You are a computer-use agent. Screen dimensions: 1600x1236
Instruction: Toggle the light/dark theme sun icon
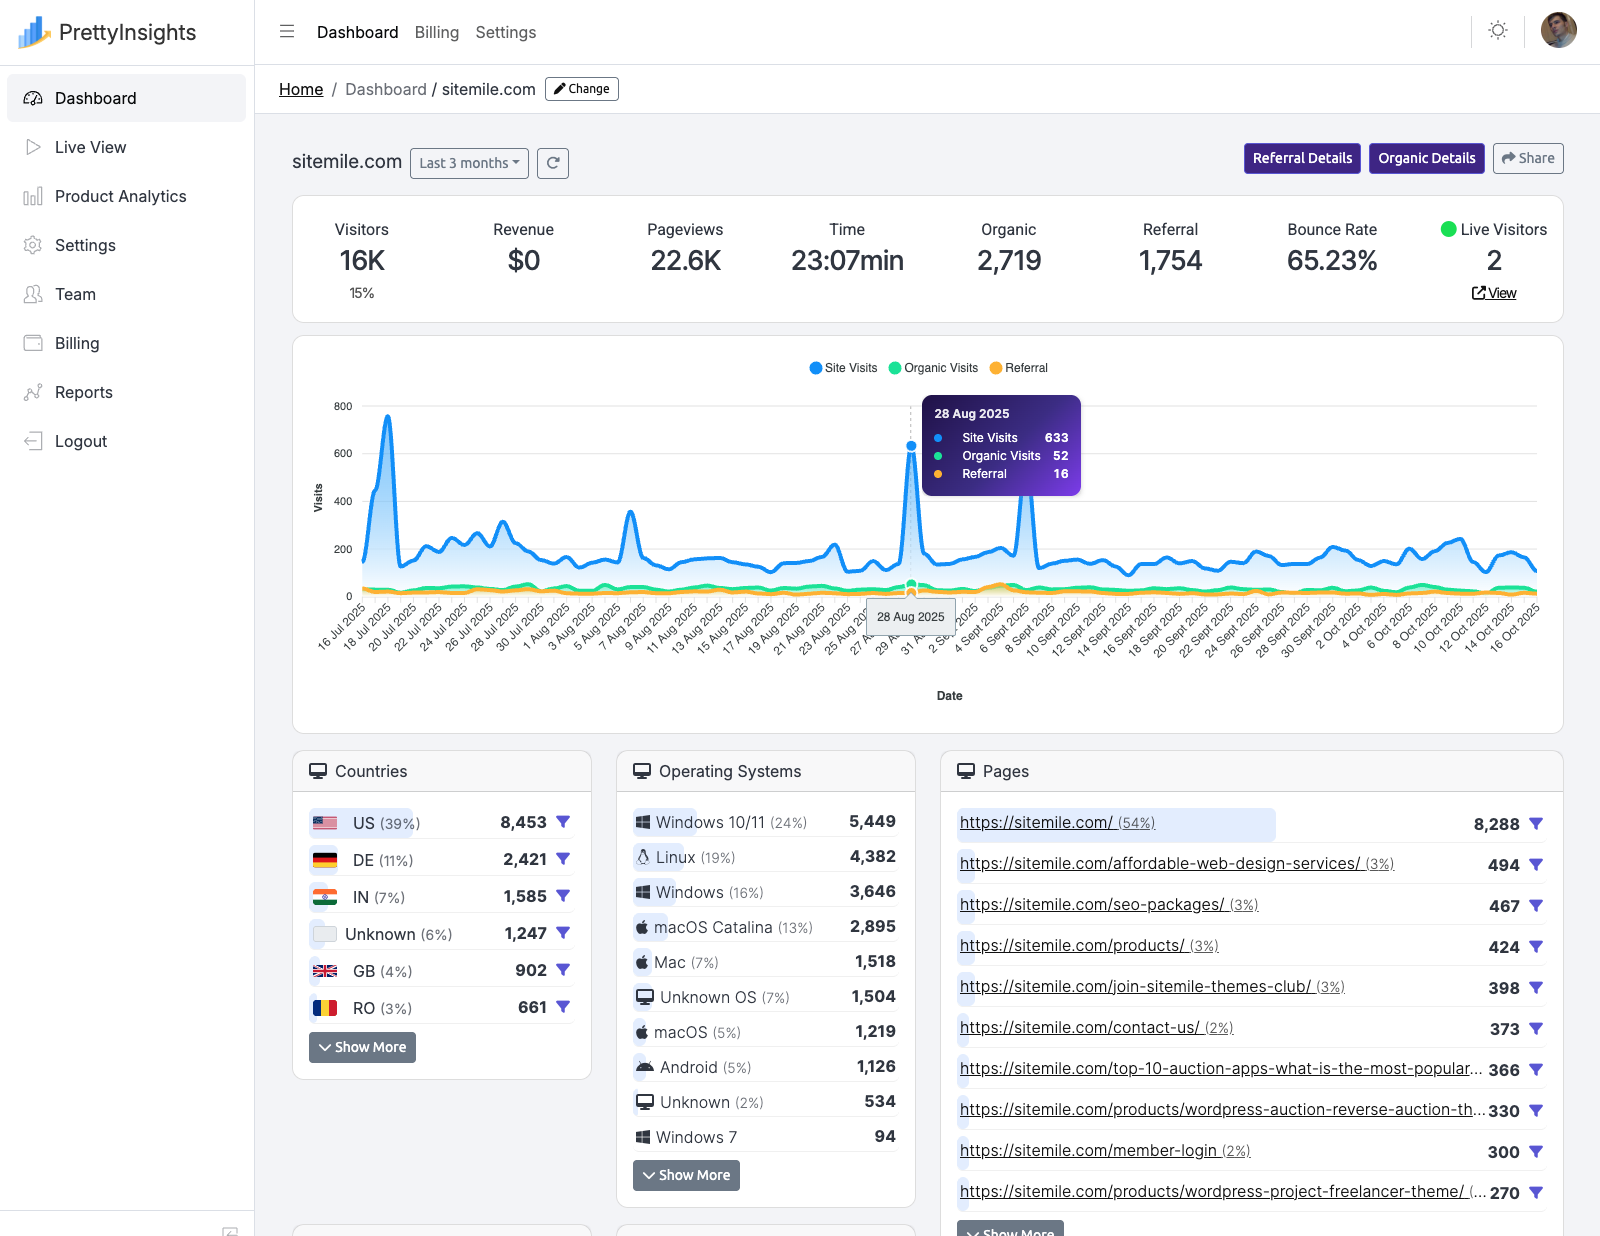pos(1497,31)
